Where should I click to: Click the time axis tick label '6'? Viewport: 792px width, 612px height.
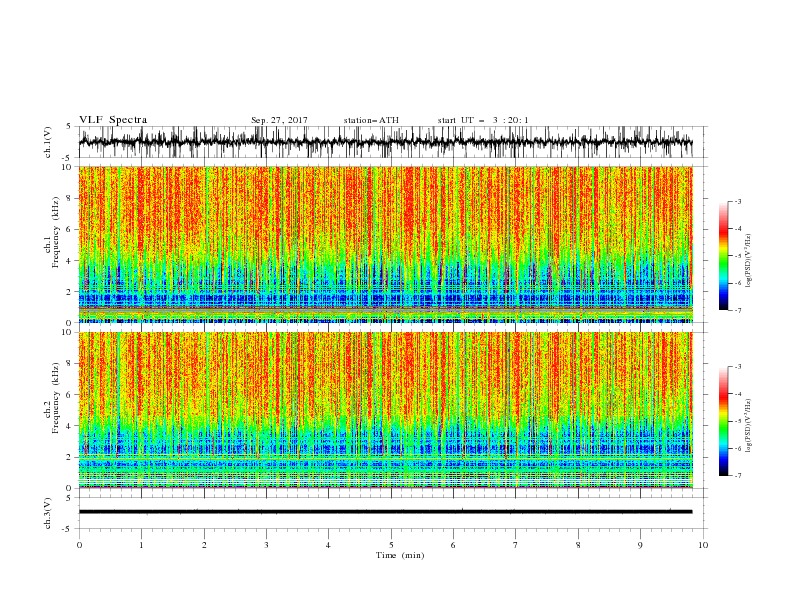point(453,545)
